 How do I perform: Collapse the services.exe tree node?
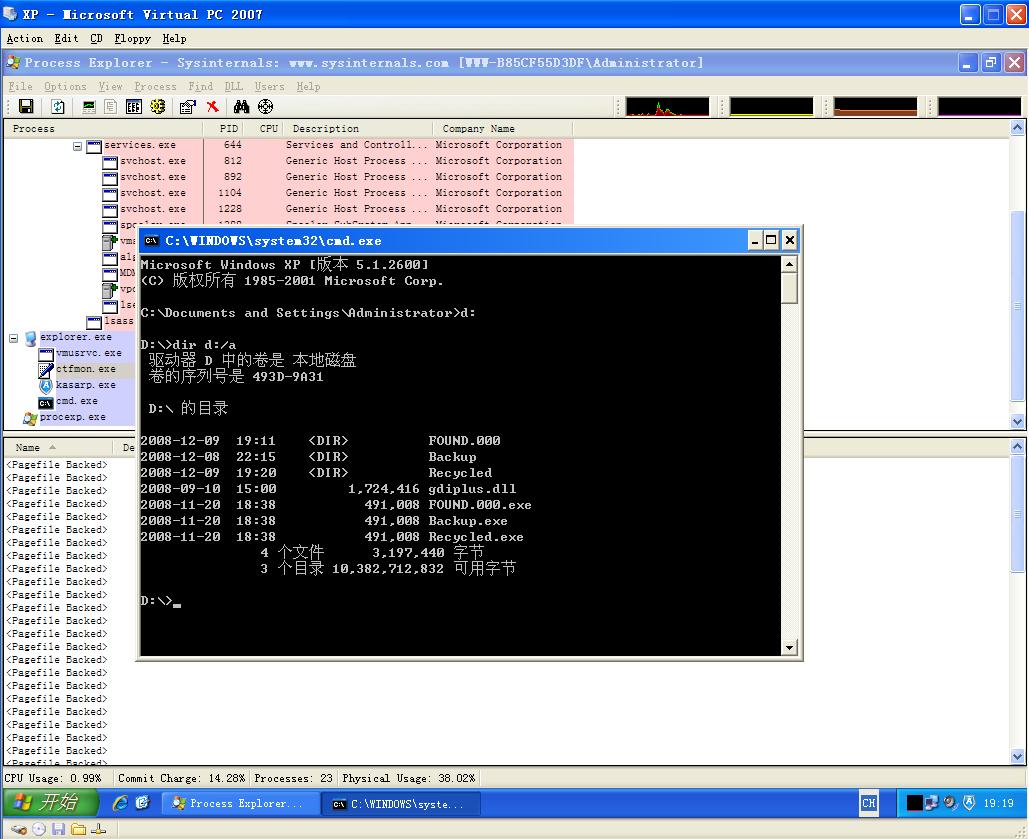click(x=77, y=146)
